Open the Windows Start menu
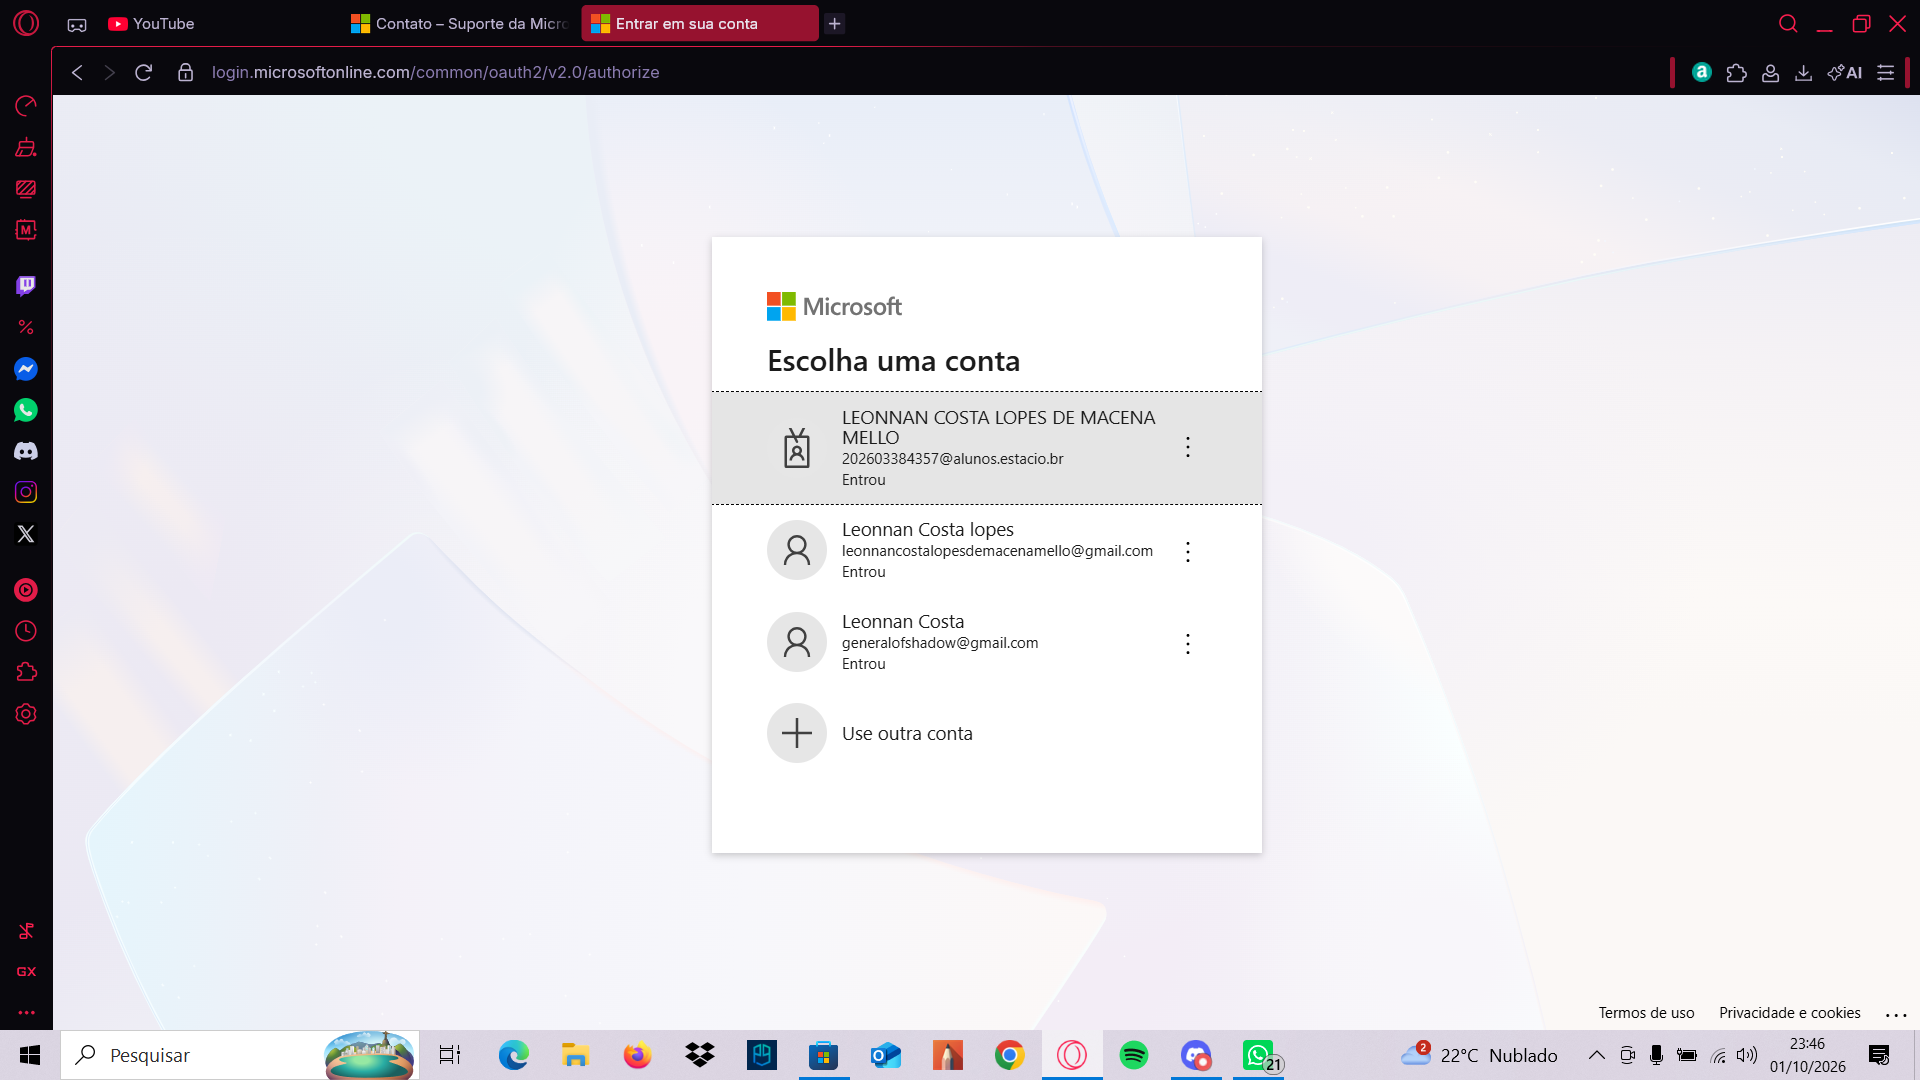 (x=30, y=1055)
